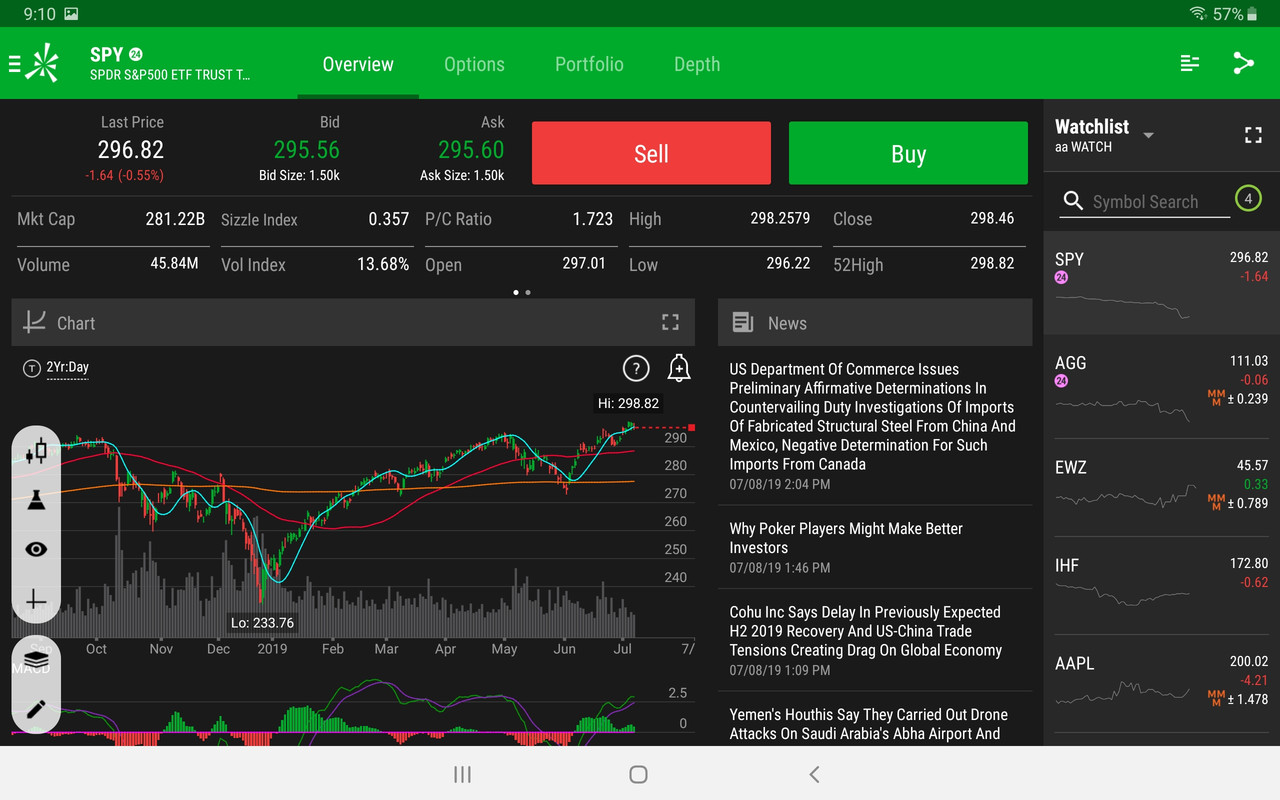1280x800 pixels.
Task: Select the candlestick chart type tool
Action: (36, 450)
